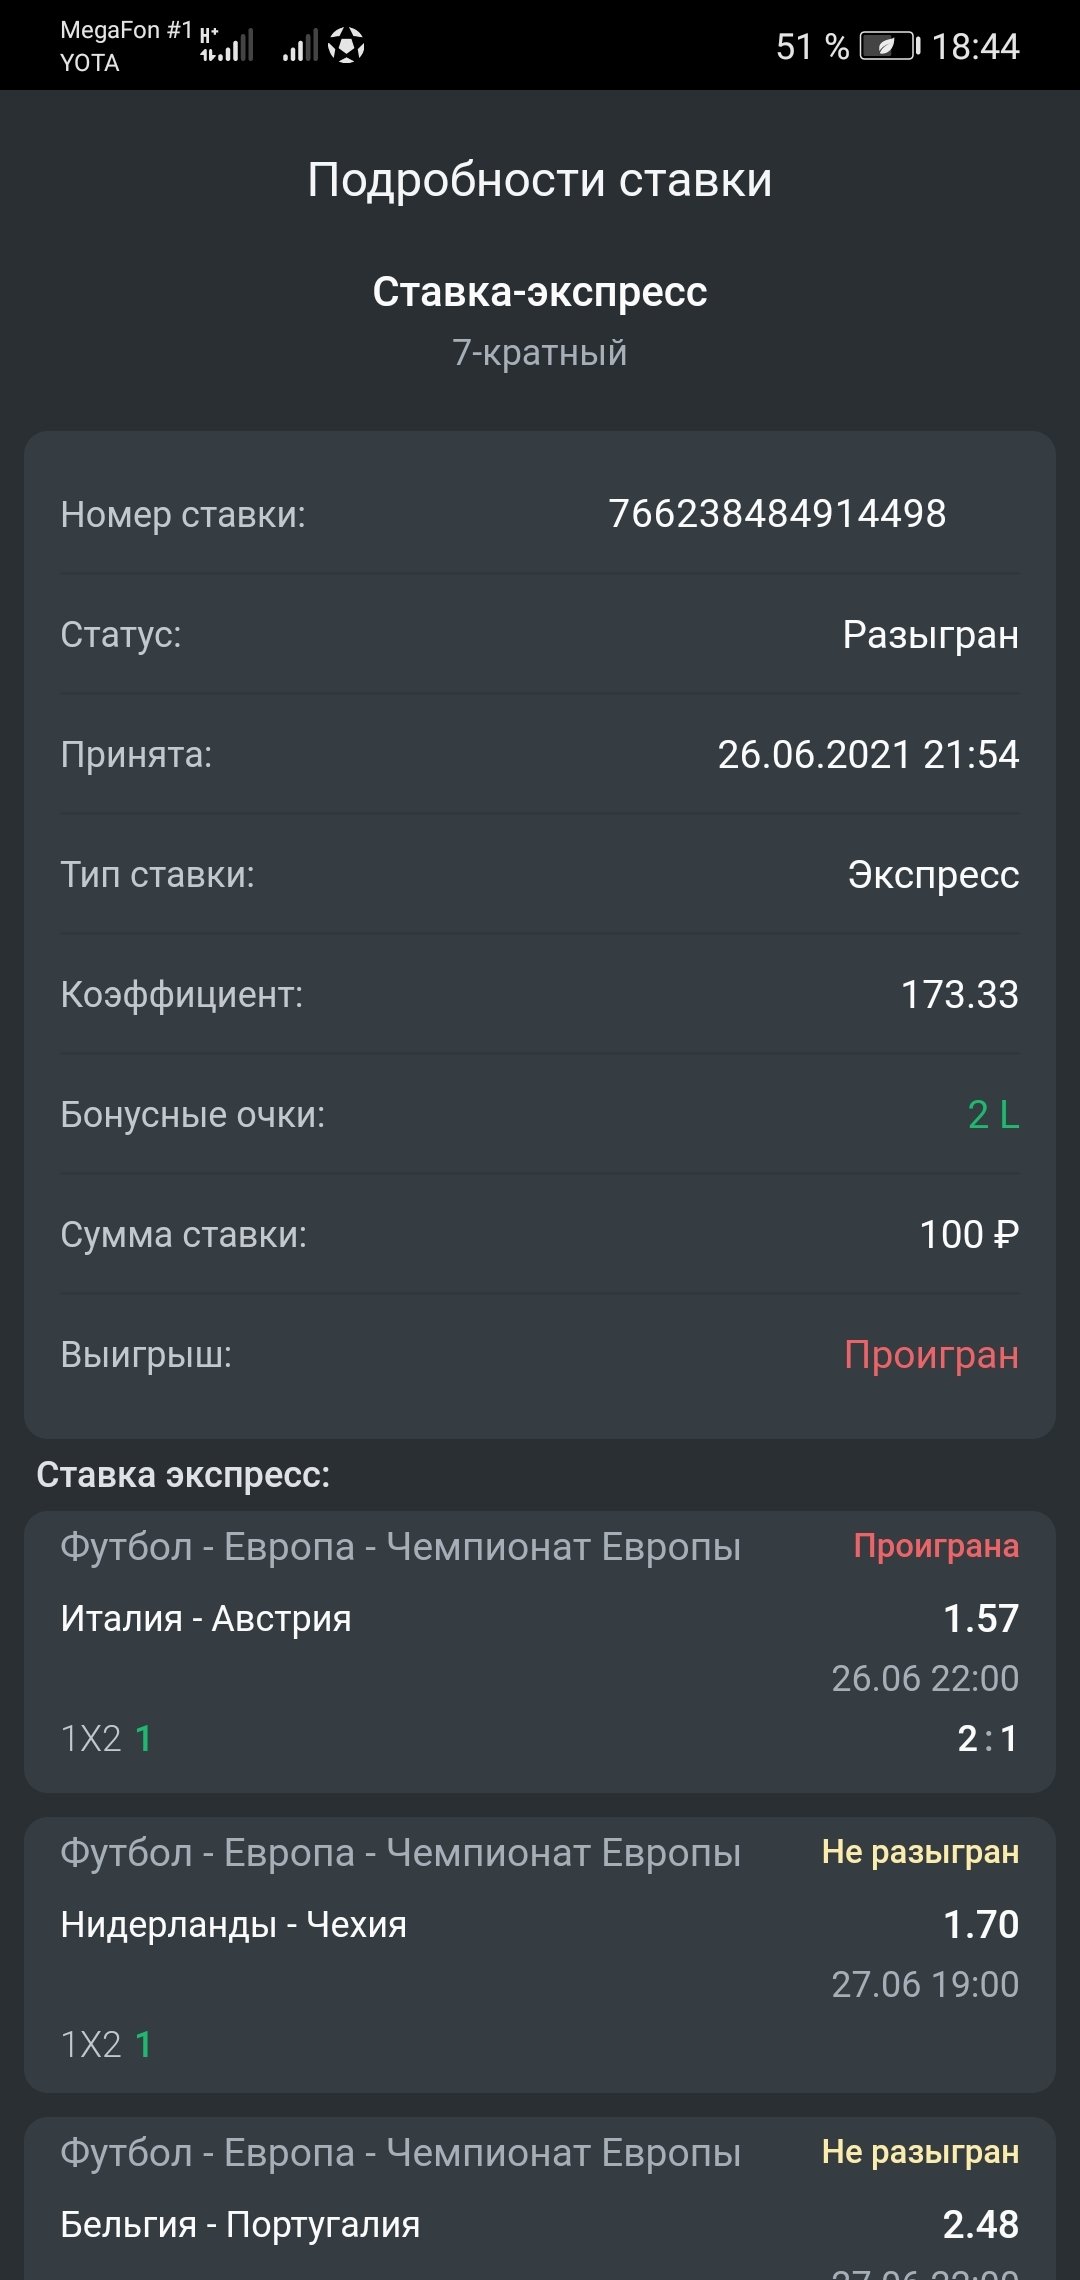Tap the Проиграна label on Italy bet
This screenshot has height=2280, width=1080.
[936, 1546]
